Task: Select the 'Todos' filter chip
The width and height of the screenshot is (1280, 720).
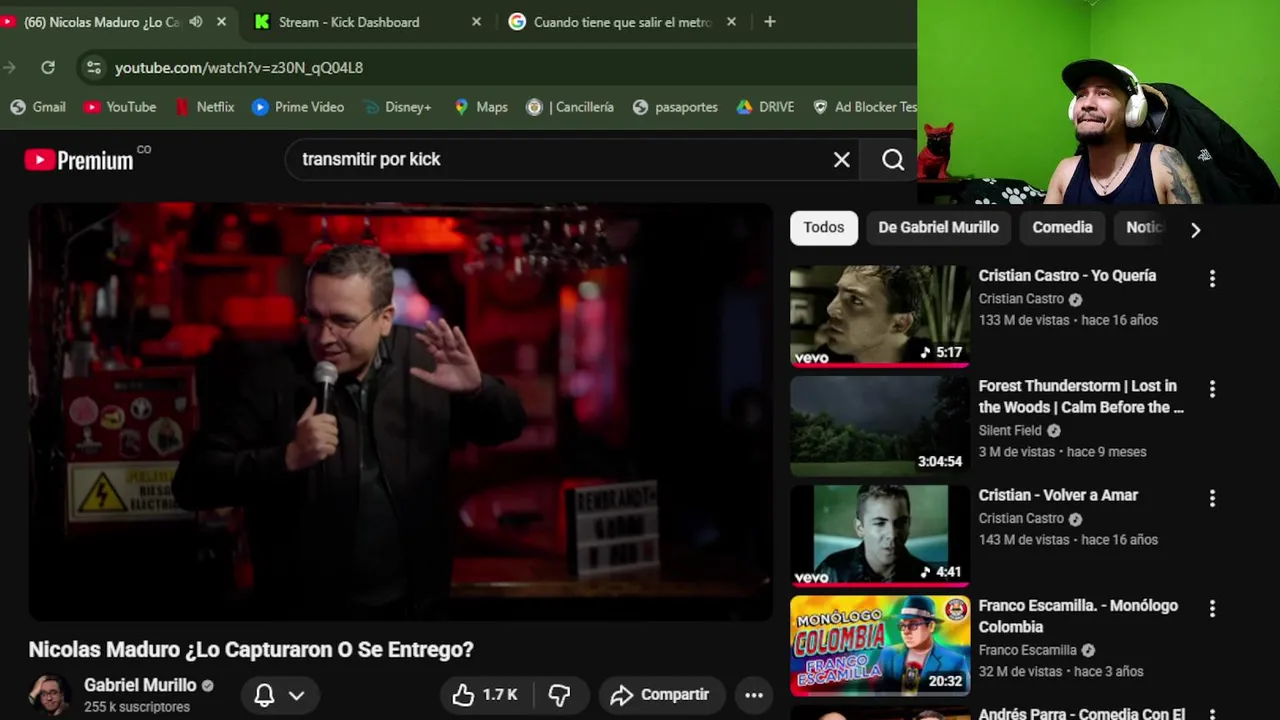Action: pos(824,227)
